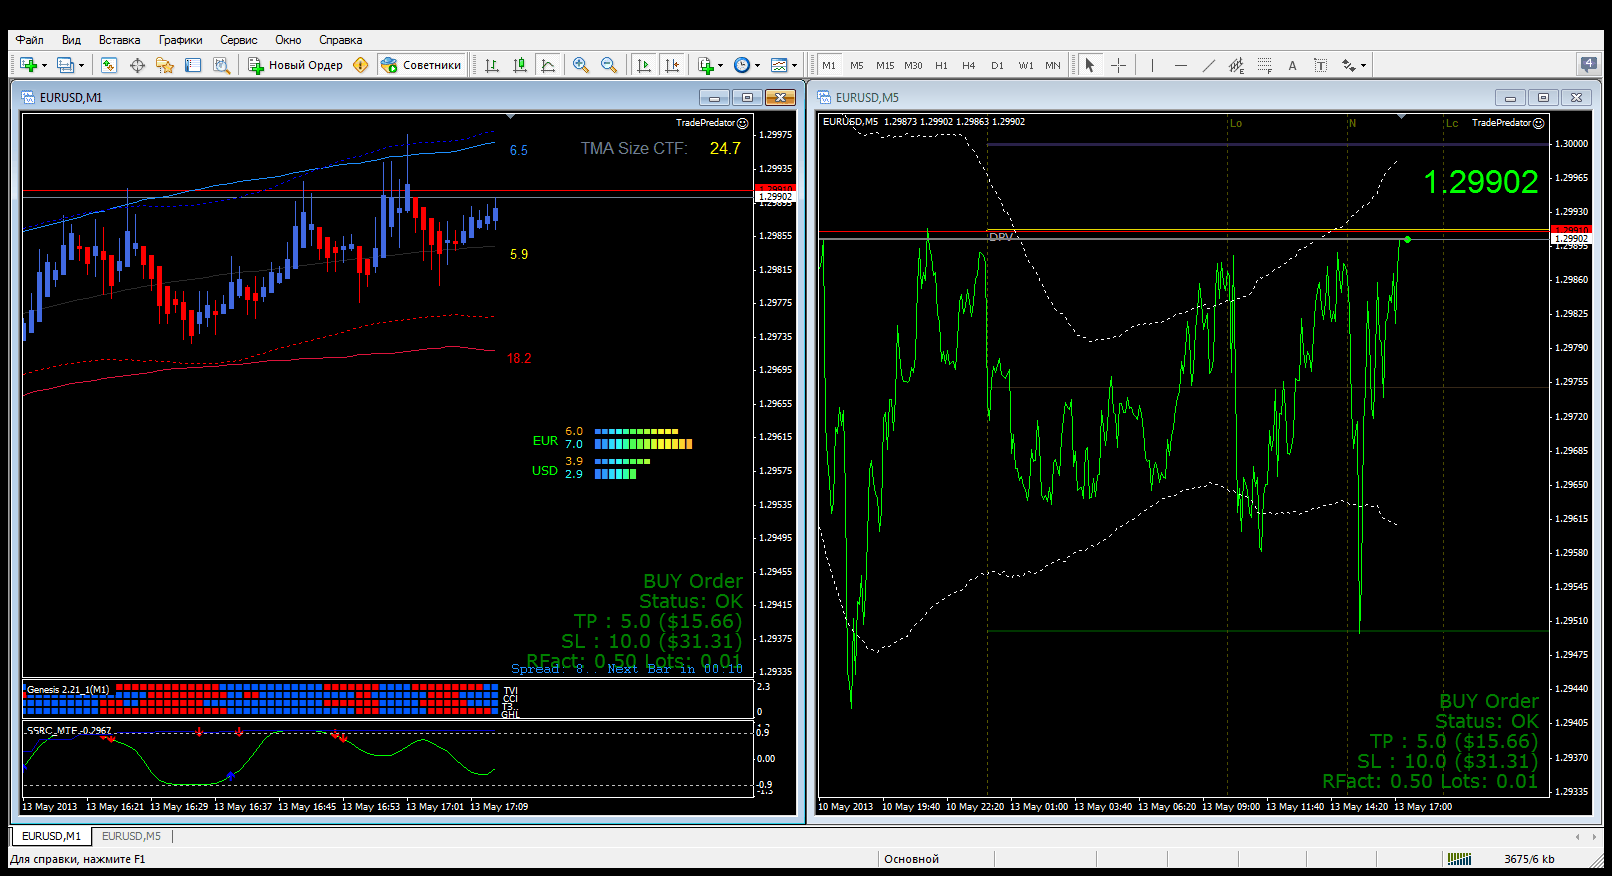Open MetaEditor with the yellow diamond icon
Viewport: 1612px width, 876px height.
pyautogui.click(x=361, y=65)
